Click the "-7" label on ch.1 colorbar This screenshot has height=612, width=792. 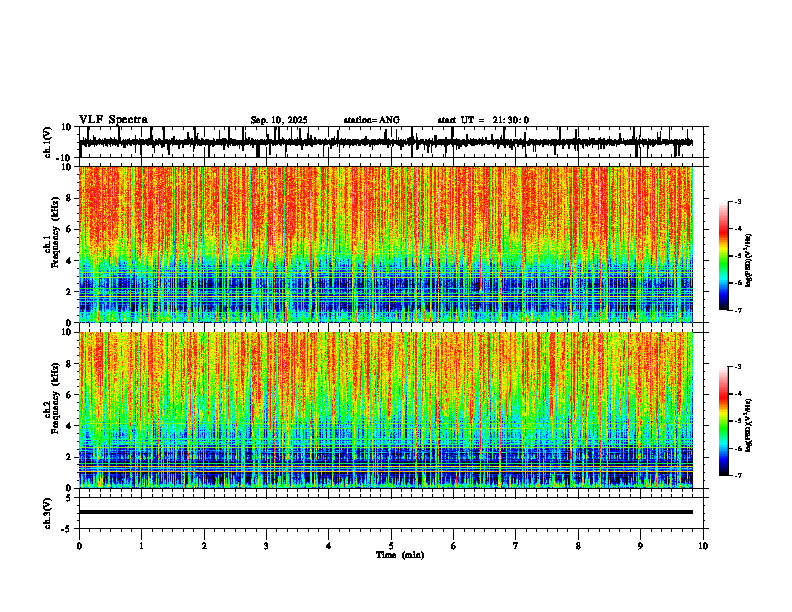[737, 310]
